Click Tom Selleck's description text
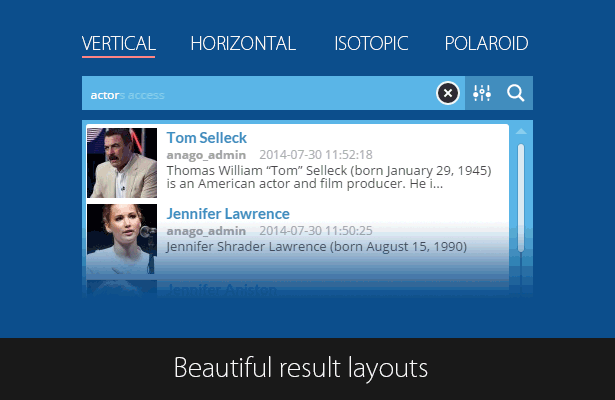The image size is (615, 400). point(329,177)
